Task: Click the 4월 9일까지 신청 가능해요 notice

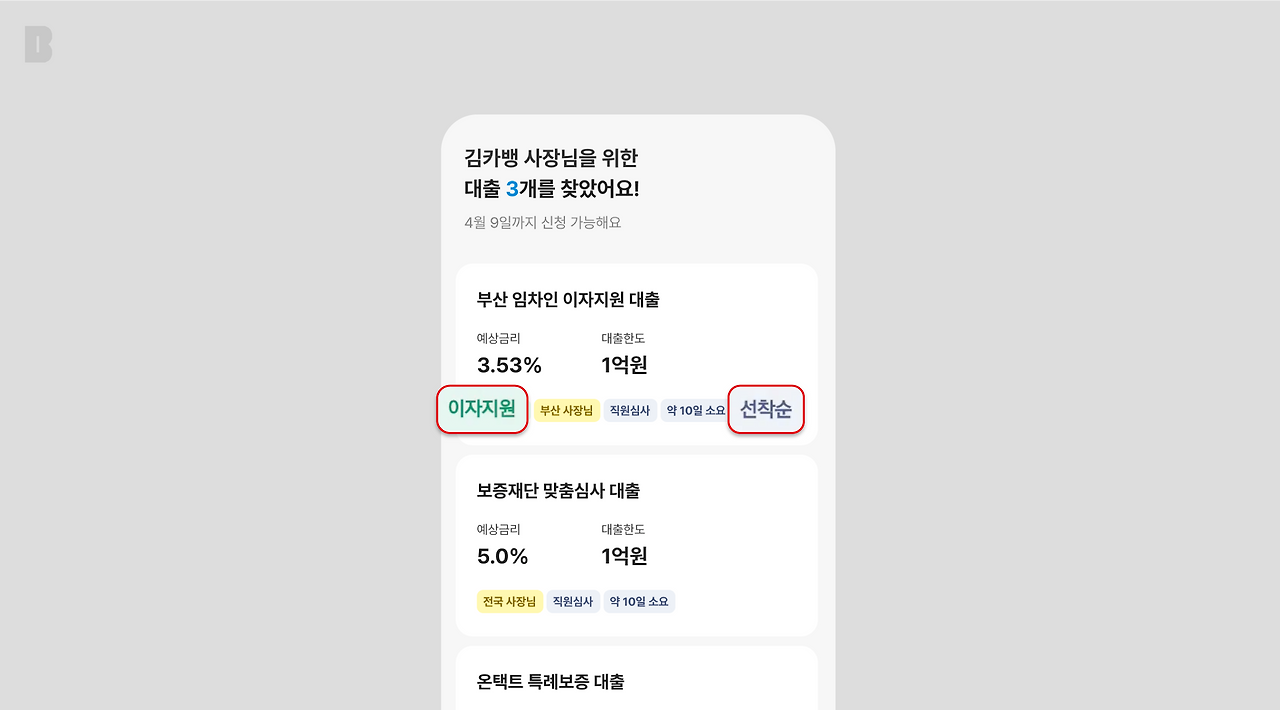Action: (543, 222)
